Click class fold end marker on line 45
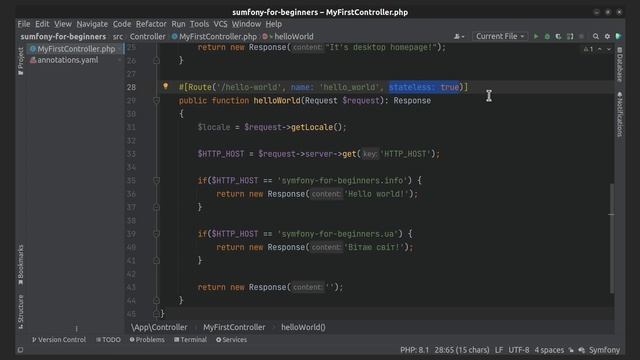Viewport: 640px width, 360px height. tap(156, 313)
